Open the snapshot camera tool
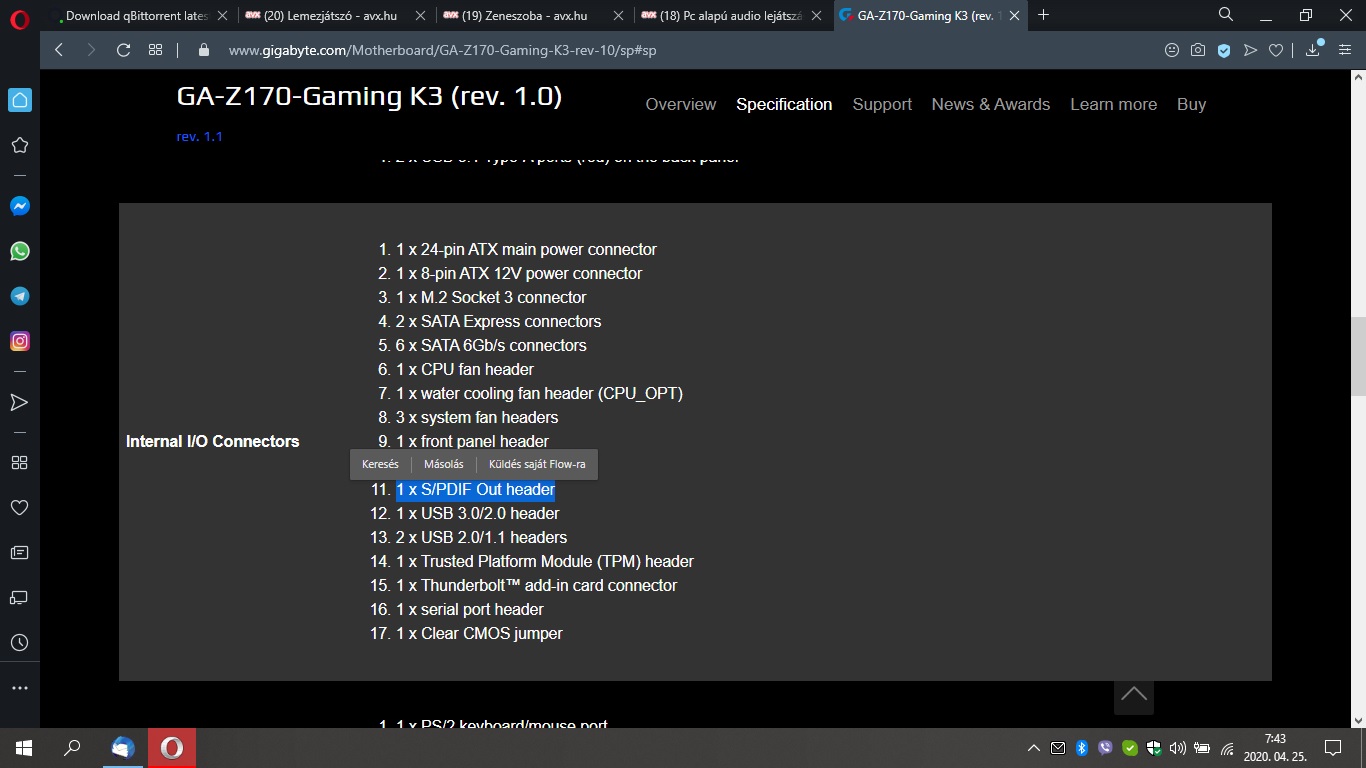The width and height of the screenshot is (1366, 768). [x=1197, y=50]
